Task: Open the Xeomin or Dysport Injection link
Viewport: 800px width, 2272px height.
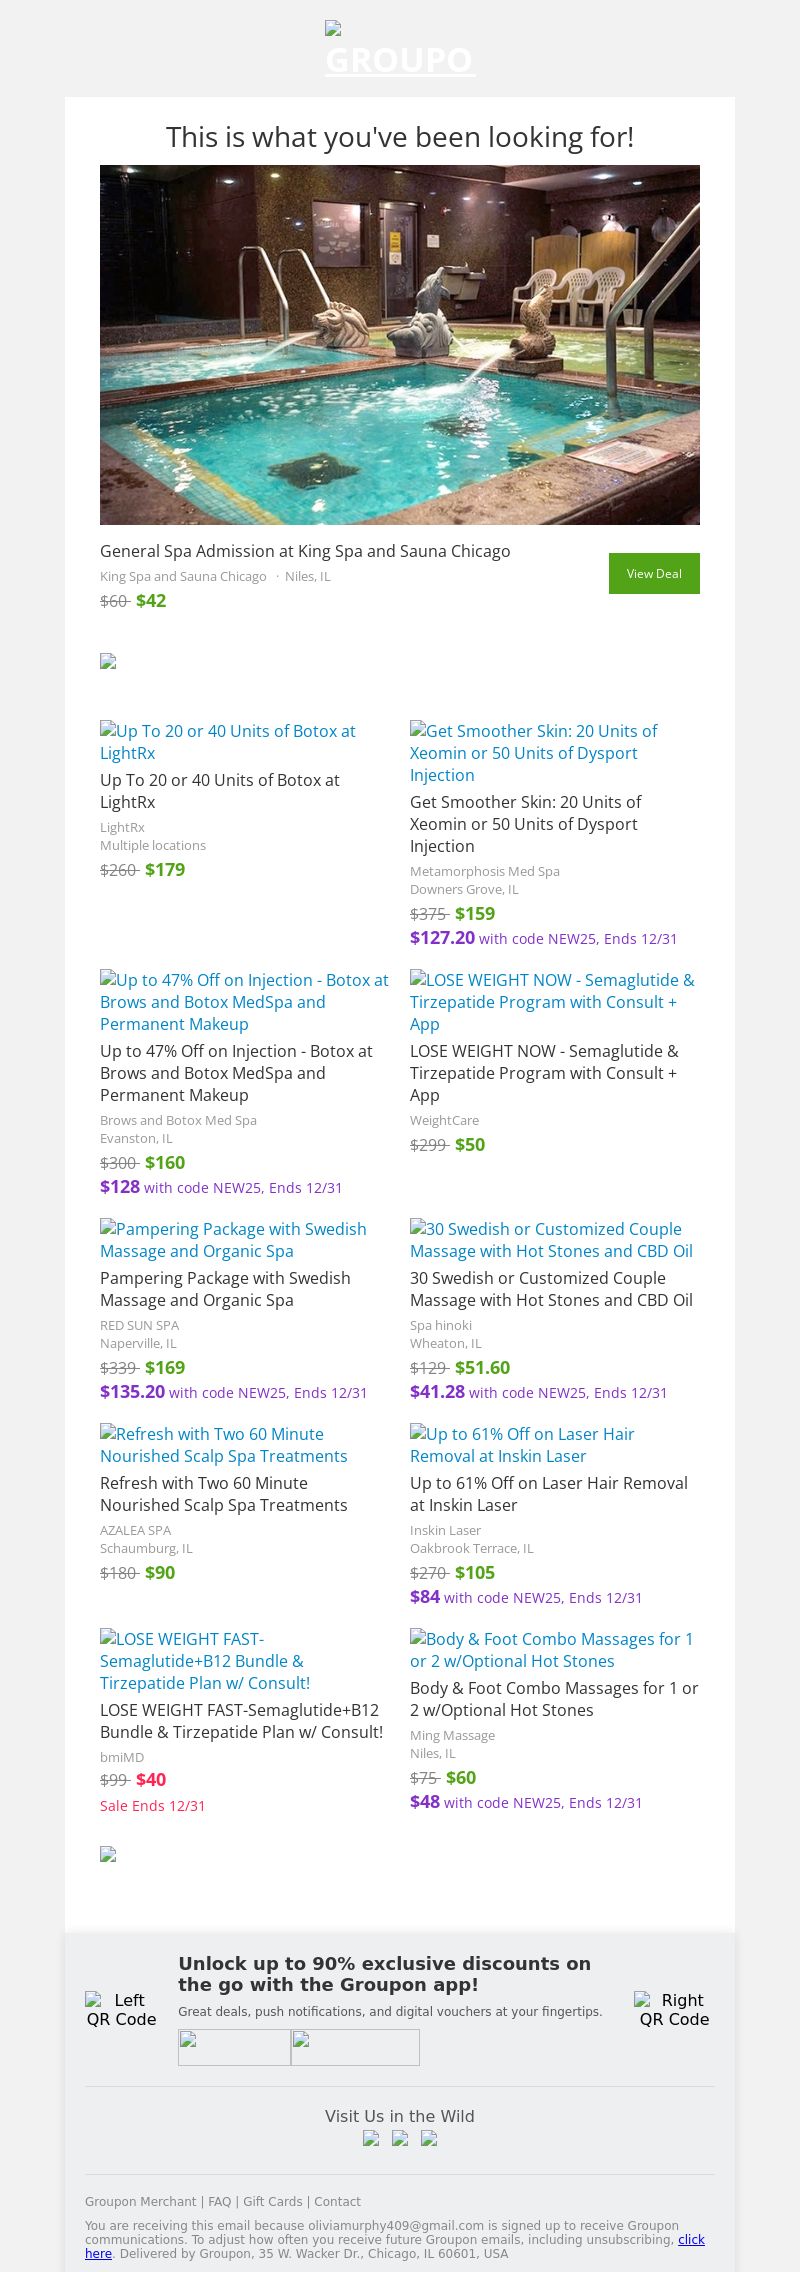Action: pos(533,753)
